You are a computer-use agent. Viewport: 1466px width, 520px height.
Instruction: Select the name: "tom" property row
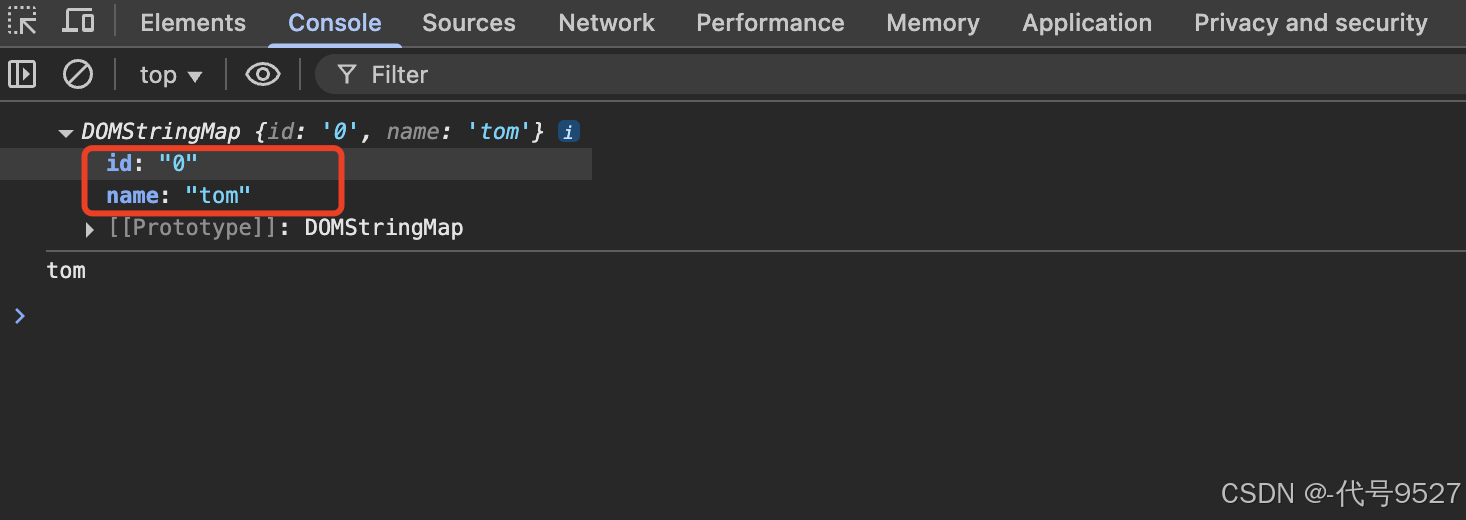(x=178, y=195)
